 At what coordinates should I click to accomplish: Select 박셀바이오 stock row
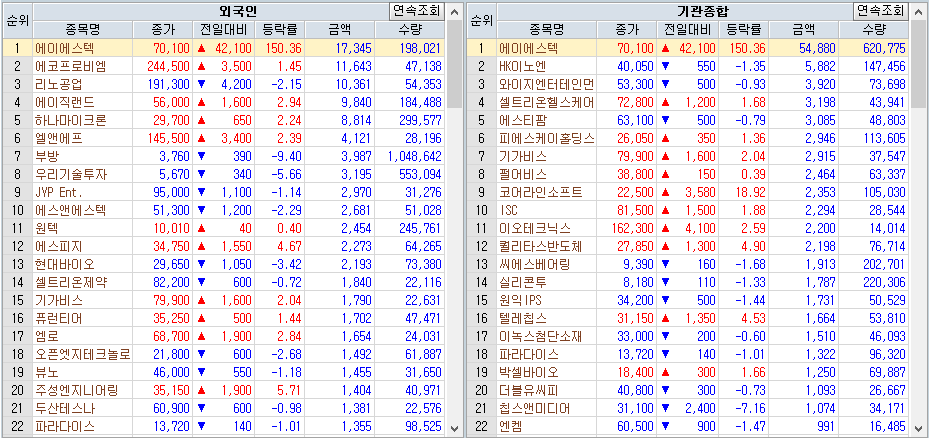(x=688, y=372)
